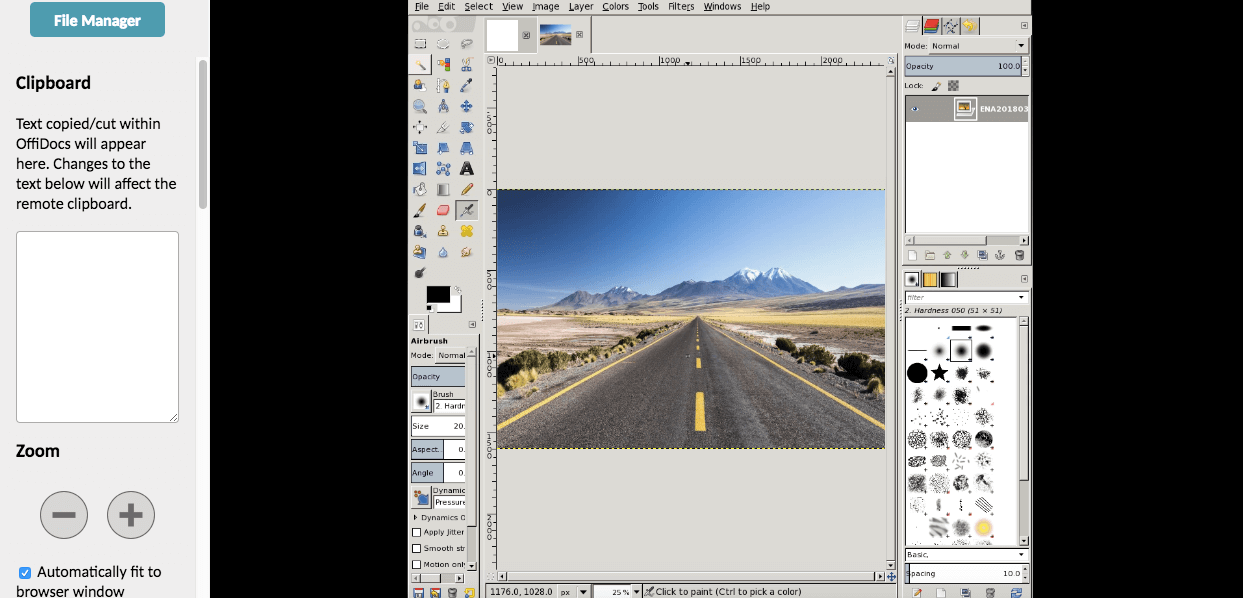Uncheck Automatically fit to browser window
1243x598 pixels.
24,571
